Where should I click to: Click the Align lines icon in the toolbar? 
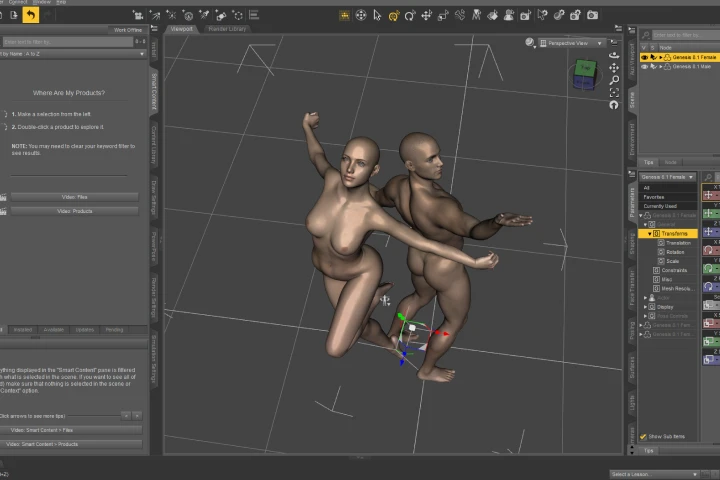pyautogui.click(x=254, y=15)
